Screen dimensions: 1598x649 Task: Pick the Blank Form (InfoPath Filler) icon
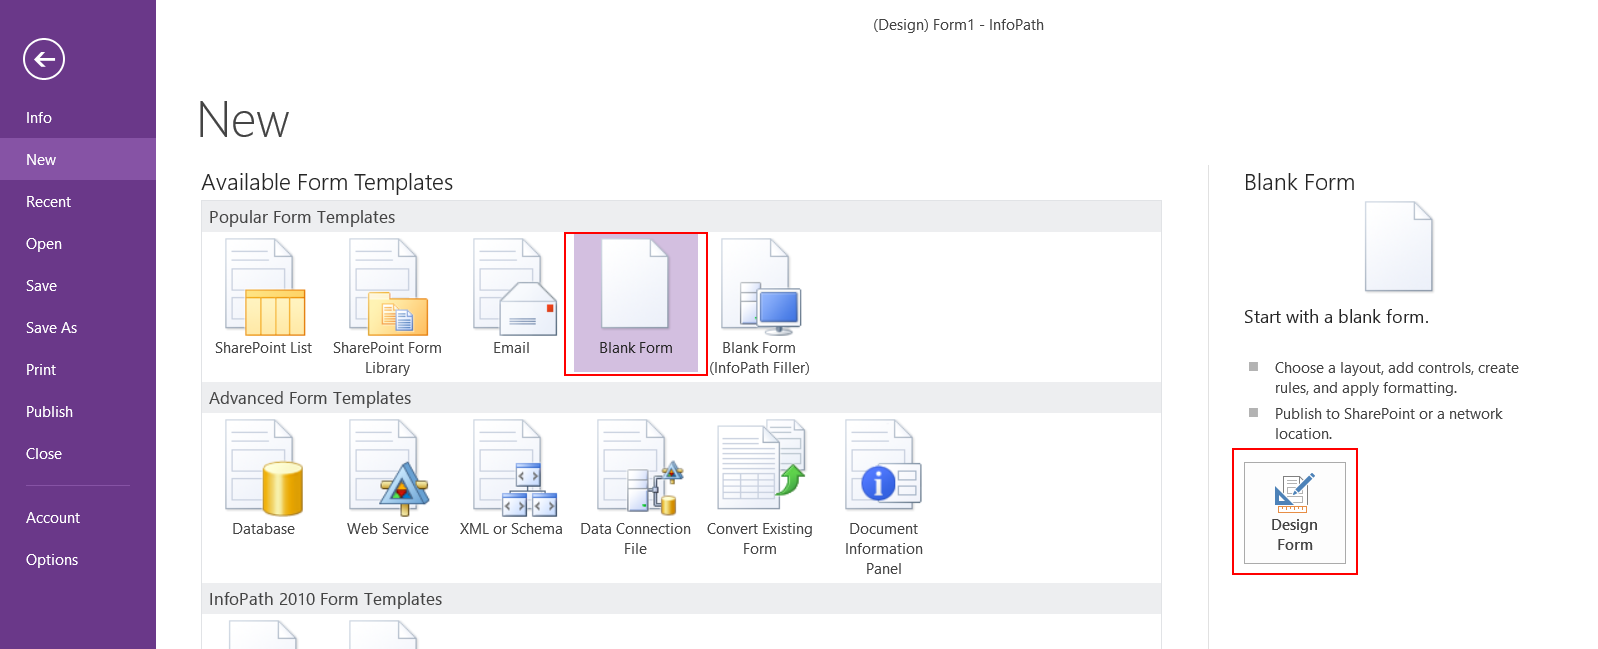[x=760, y=287]
